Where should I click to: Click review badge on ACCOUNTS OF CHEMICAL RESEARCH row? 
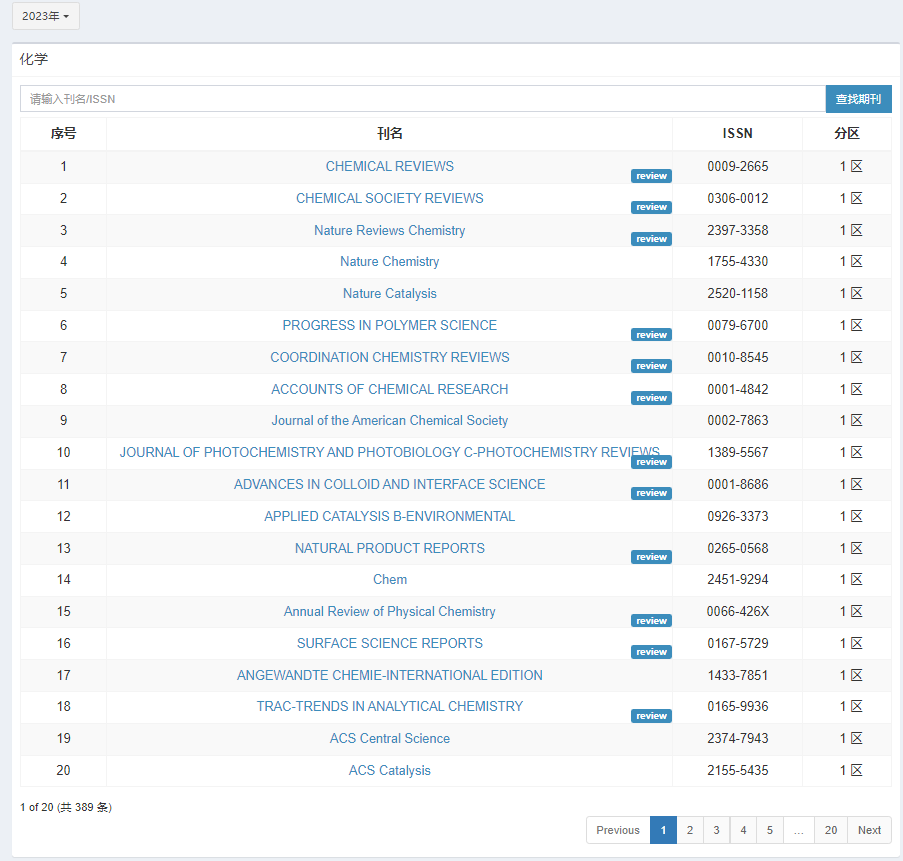651,399
